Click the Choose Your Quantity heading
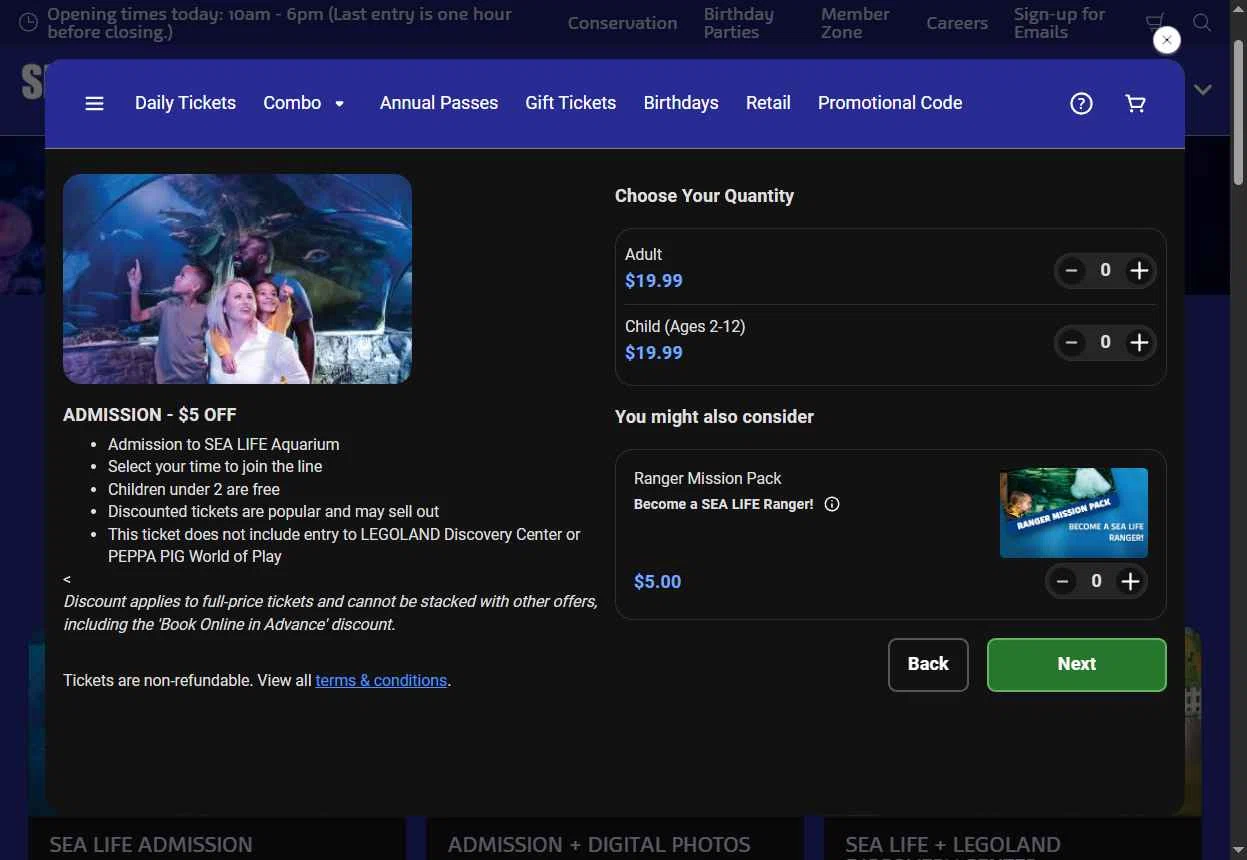The width and height of the screenshot is (1247, 860). [704, 196]
